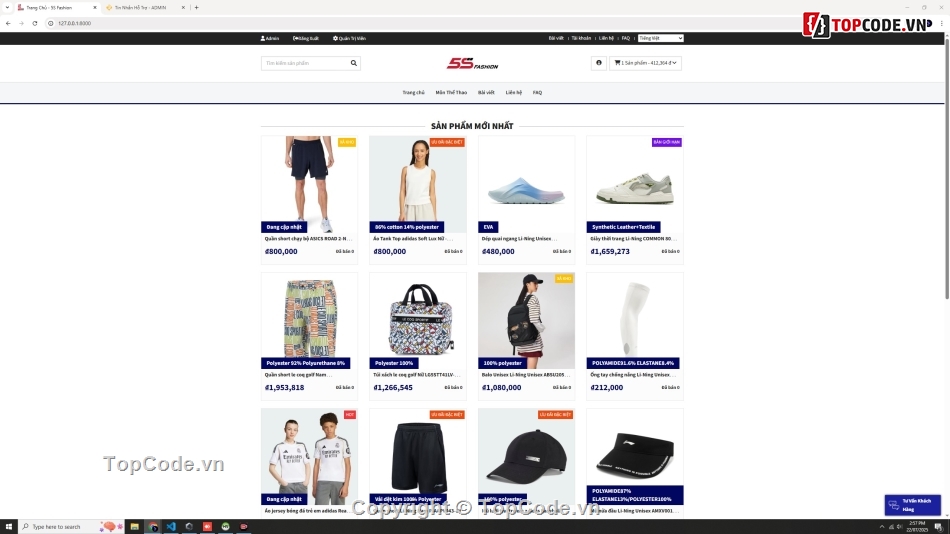Open the customer support chat widget

tap(912, 505)
